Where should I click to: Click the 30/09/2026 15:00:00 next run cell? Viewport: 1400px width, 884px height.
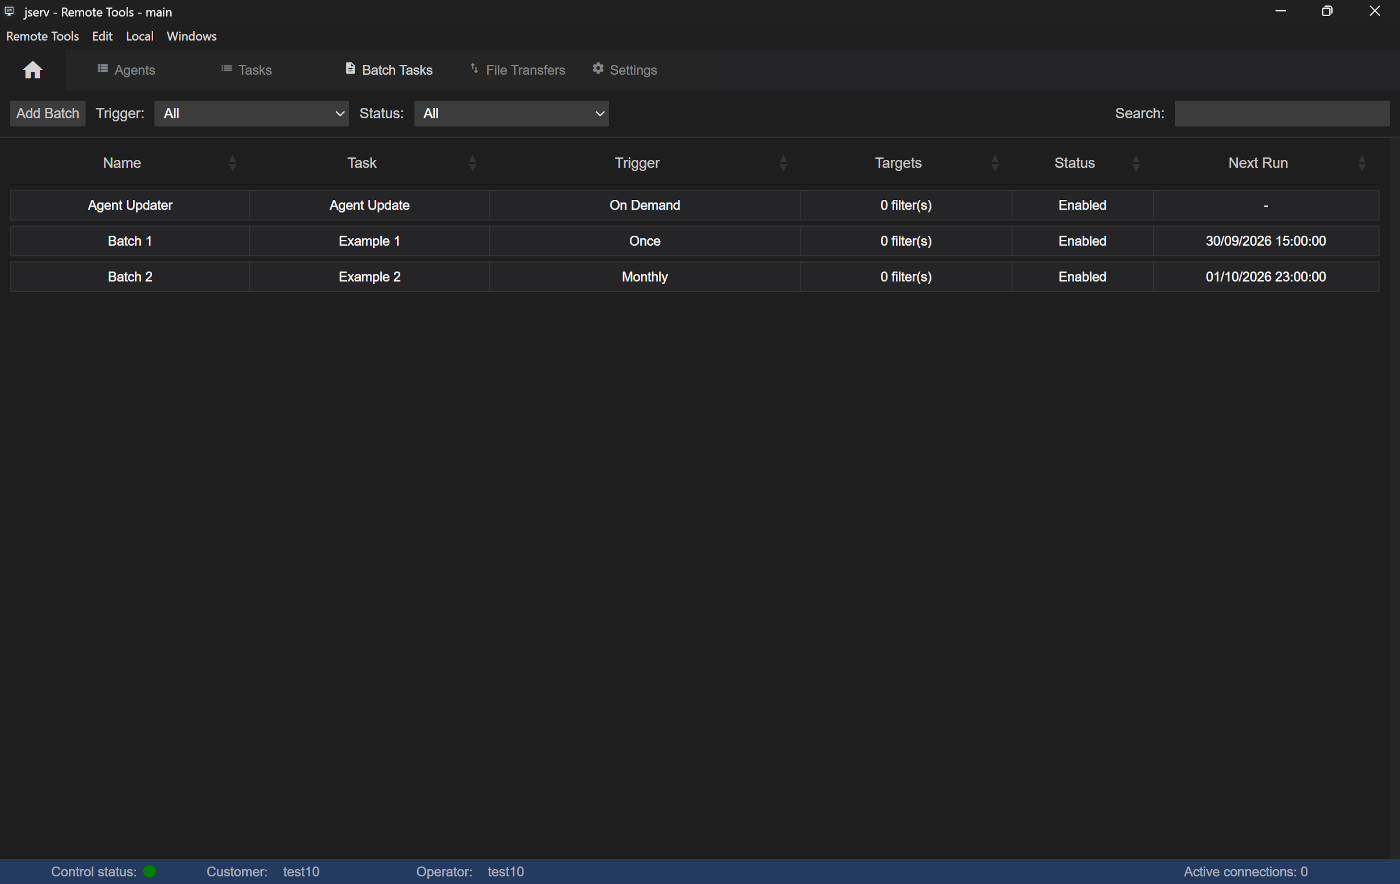[1266, 241]
